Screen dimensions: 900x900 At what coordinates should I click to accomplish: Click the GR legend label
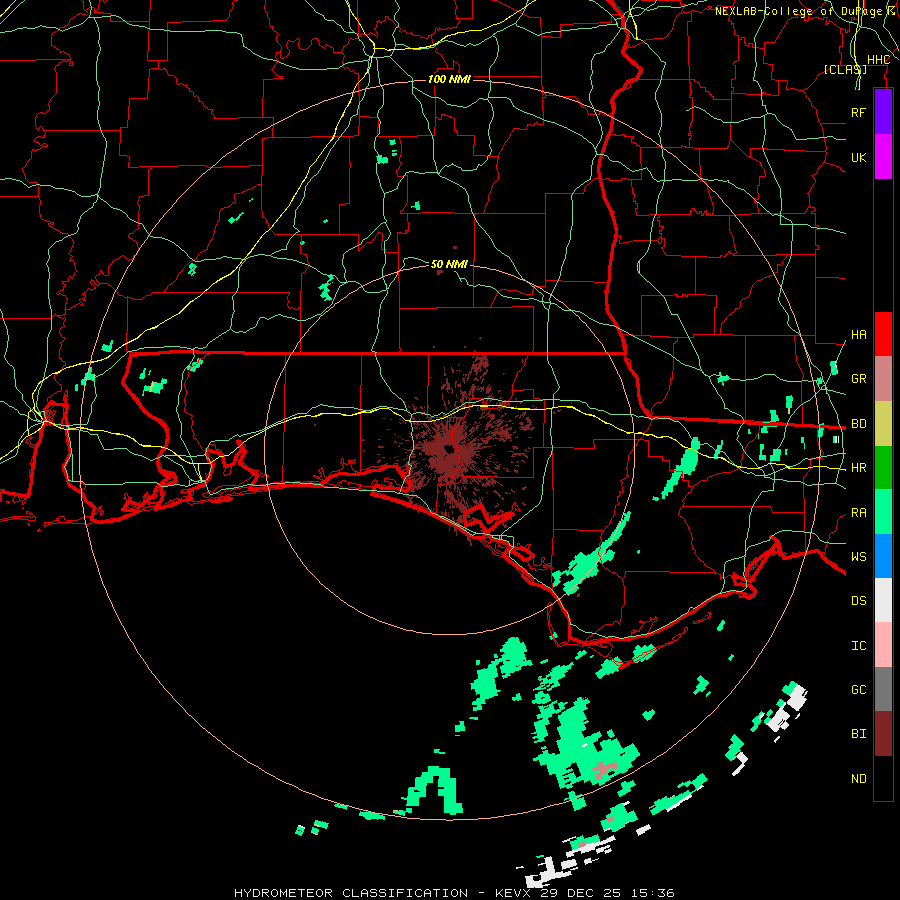pos(858,378)
